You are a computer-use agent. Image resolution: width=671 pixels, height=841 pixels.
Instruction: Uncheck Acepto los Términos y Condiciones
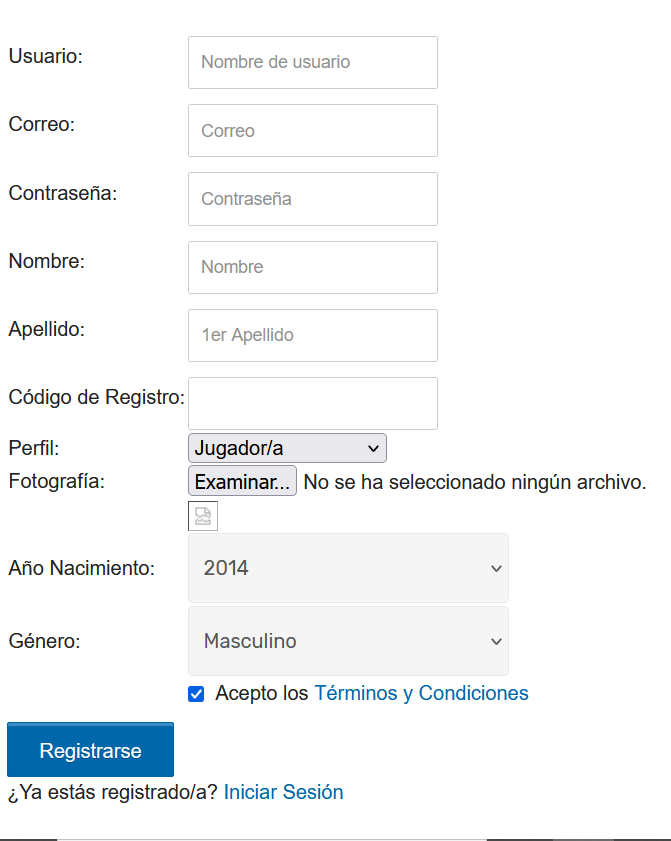(x=196, y=693)
